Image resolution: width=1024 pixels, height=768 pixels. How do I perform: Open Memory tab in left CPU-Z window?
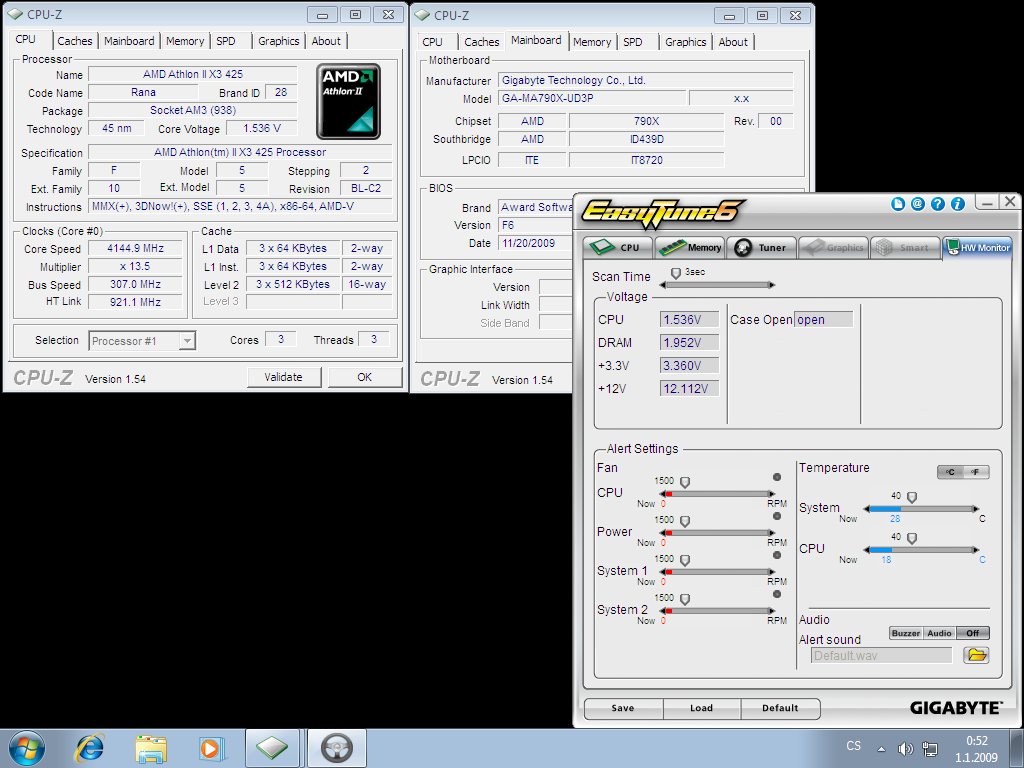pyautogui.click(x=185, y=41)
